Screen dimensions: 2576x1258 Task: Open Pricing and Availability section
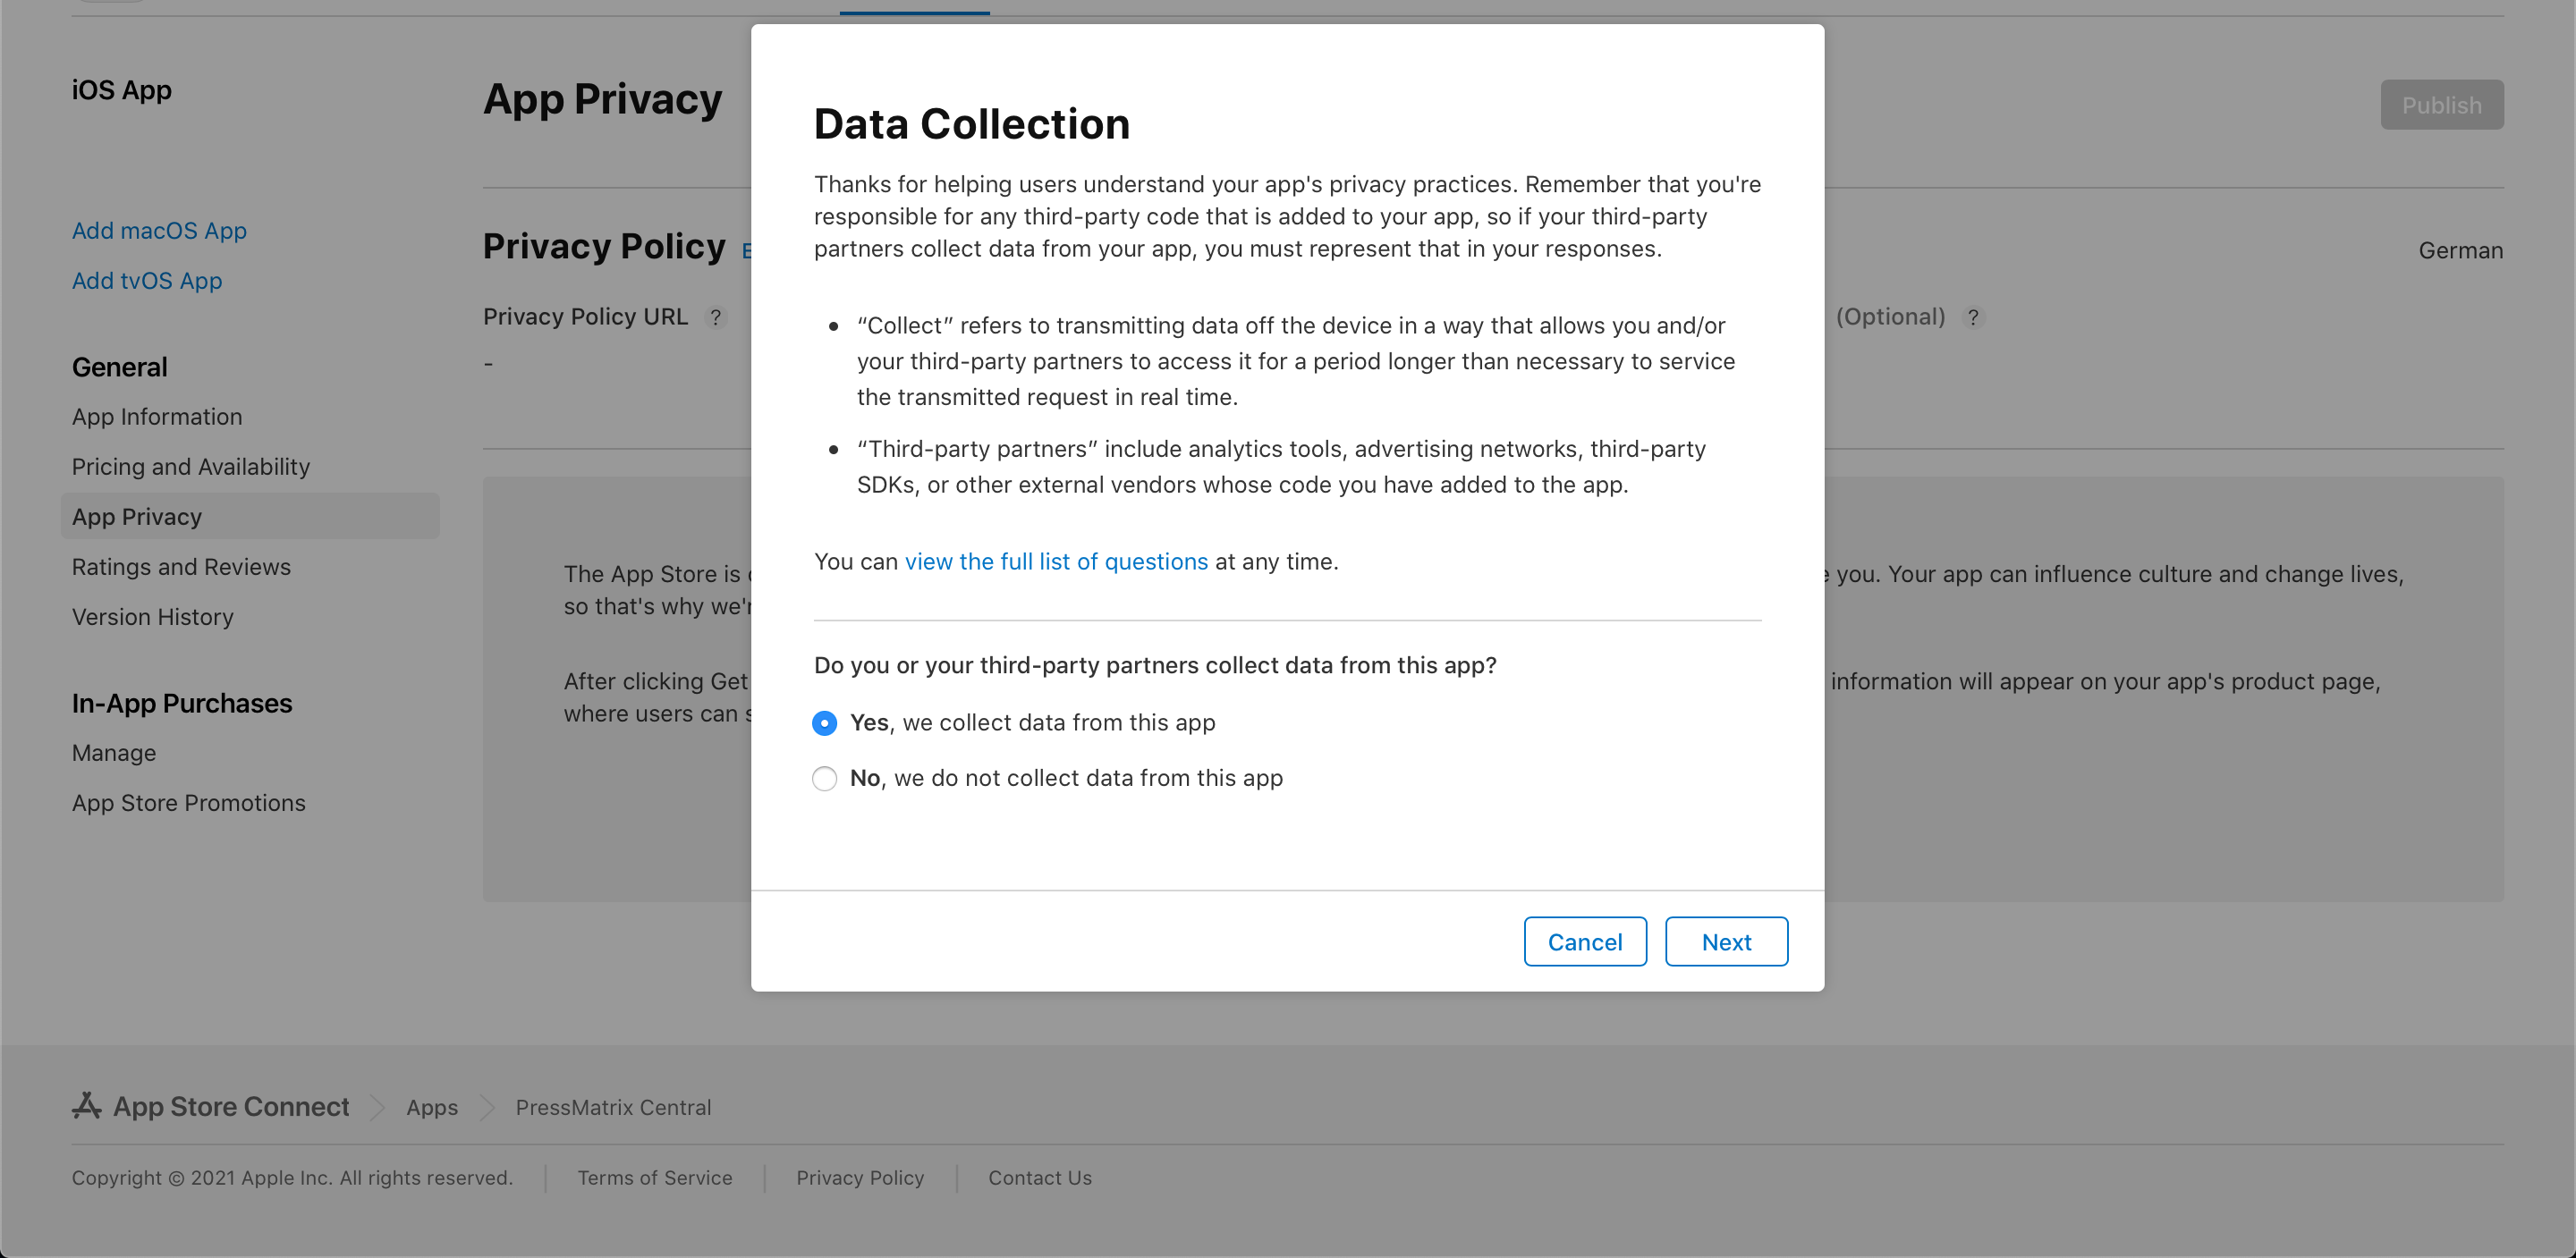(x=191, y=467)
